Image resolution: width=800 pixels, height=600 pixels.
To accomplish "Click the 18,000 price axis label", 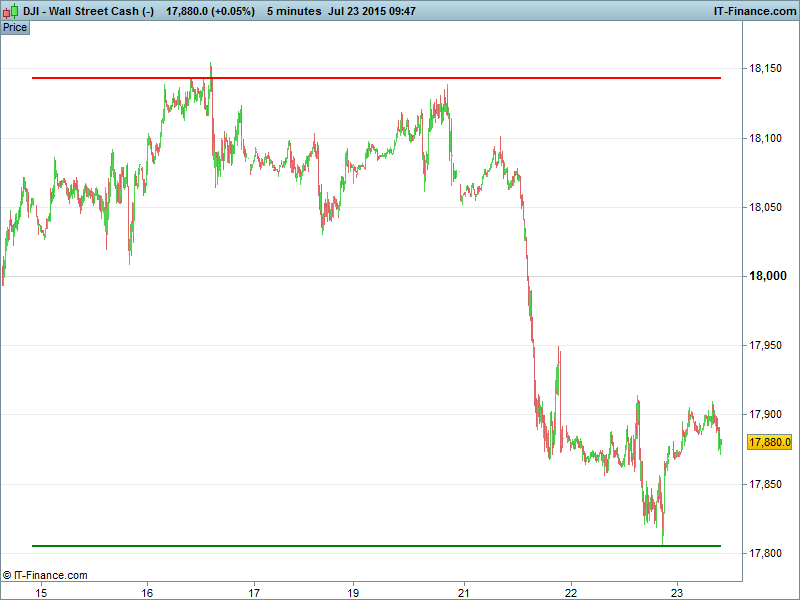I will [767, 277].
